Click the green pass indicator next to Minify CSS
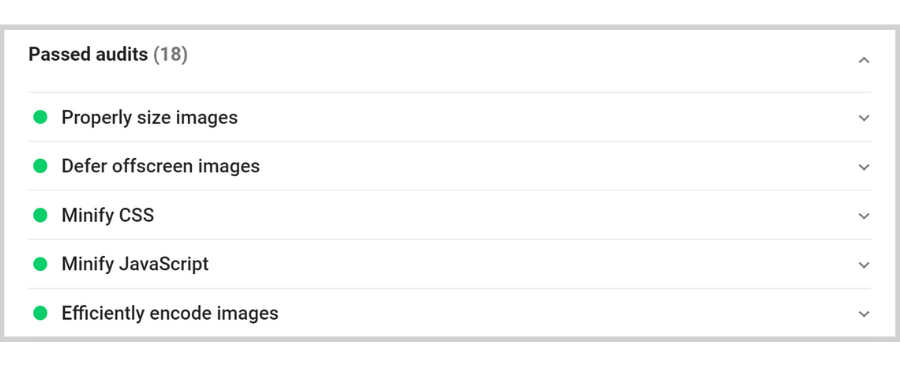 coord(40,215)
